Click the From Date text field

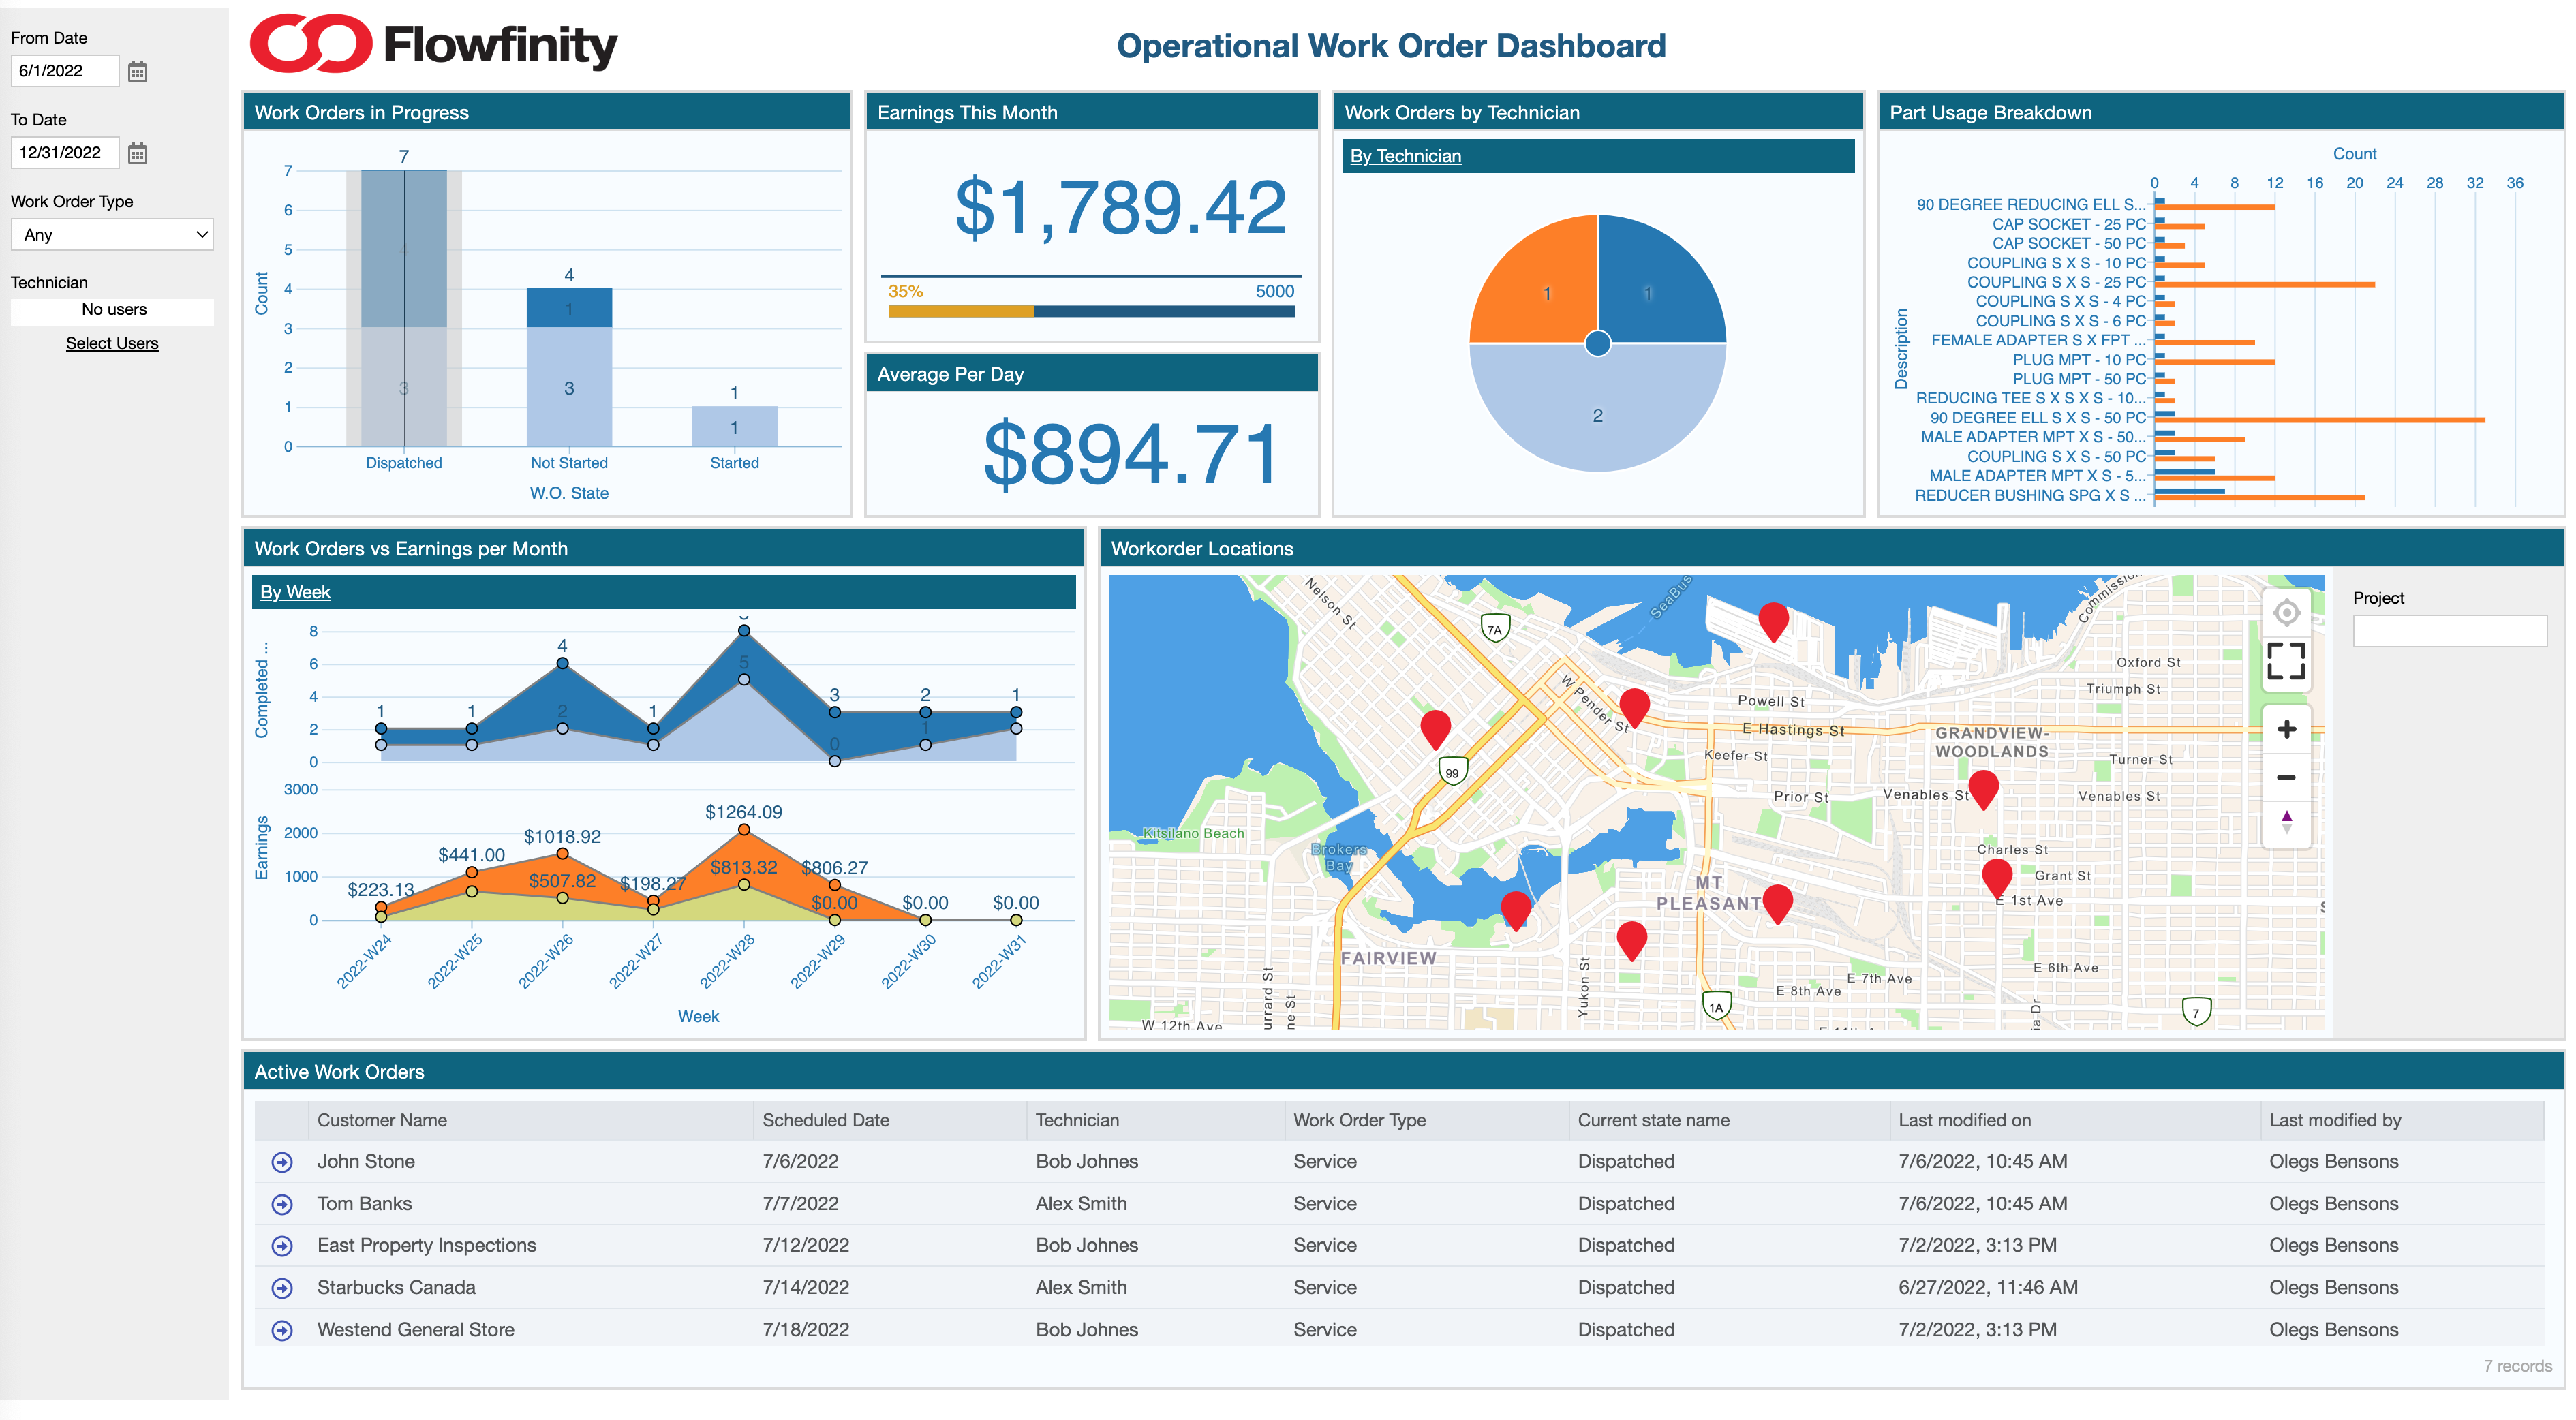[x=64, y=71]
